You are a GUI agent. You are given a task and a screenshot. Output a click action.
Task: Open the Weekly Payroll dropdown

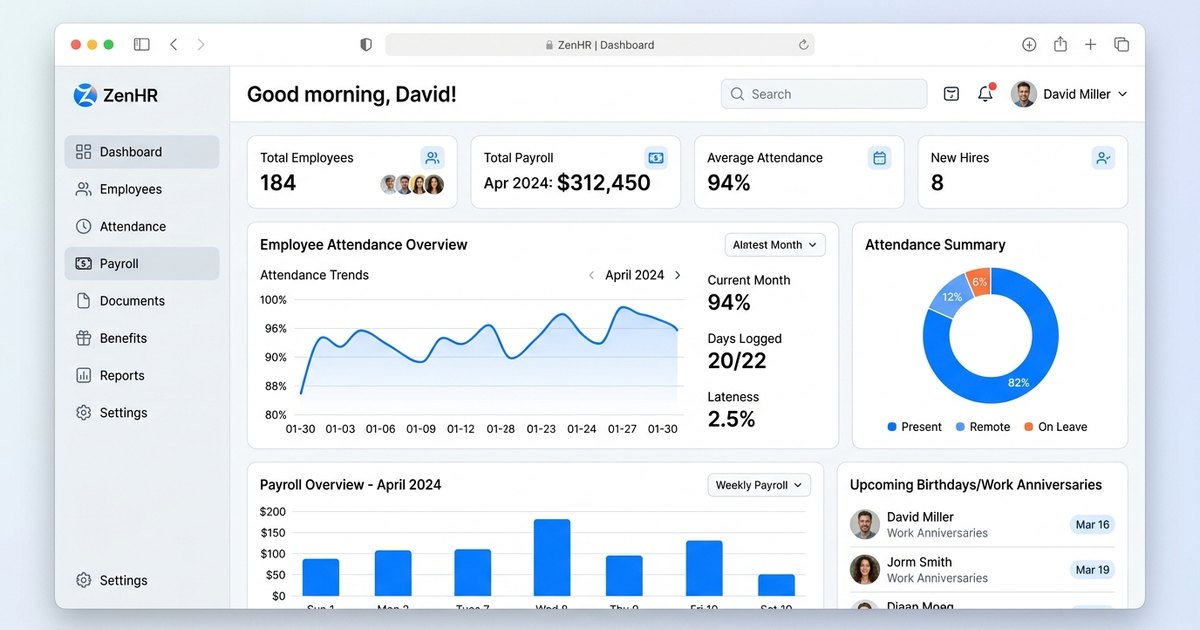(759, 485)
